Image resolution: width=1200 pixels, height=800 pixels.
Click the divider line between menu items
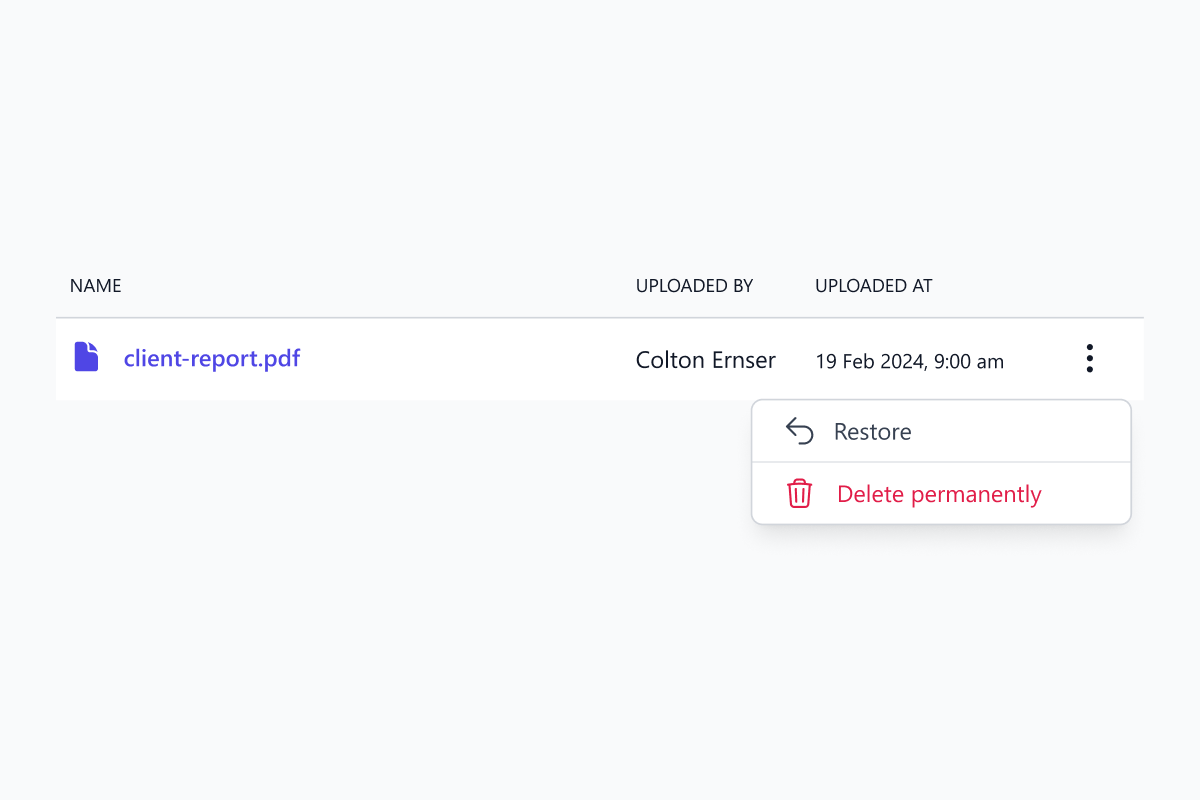tap(940, 462)
